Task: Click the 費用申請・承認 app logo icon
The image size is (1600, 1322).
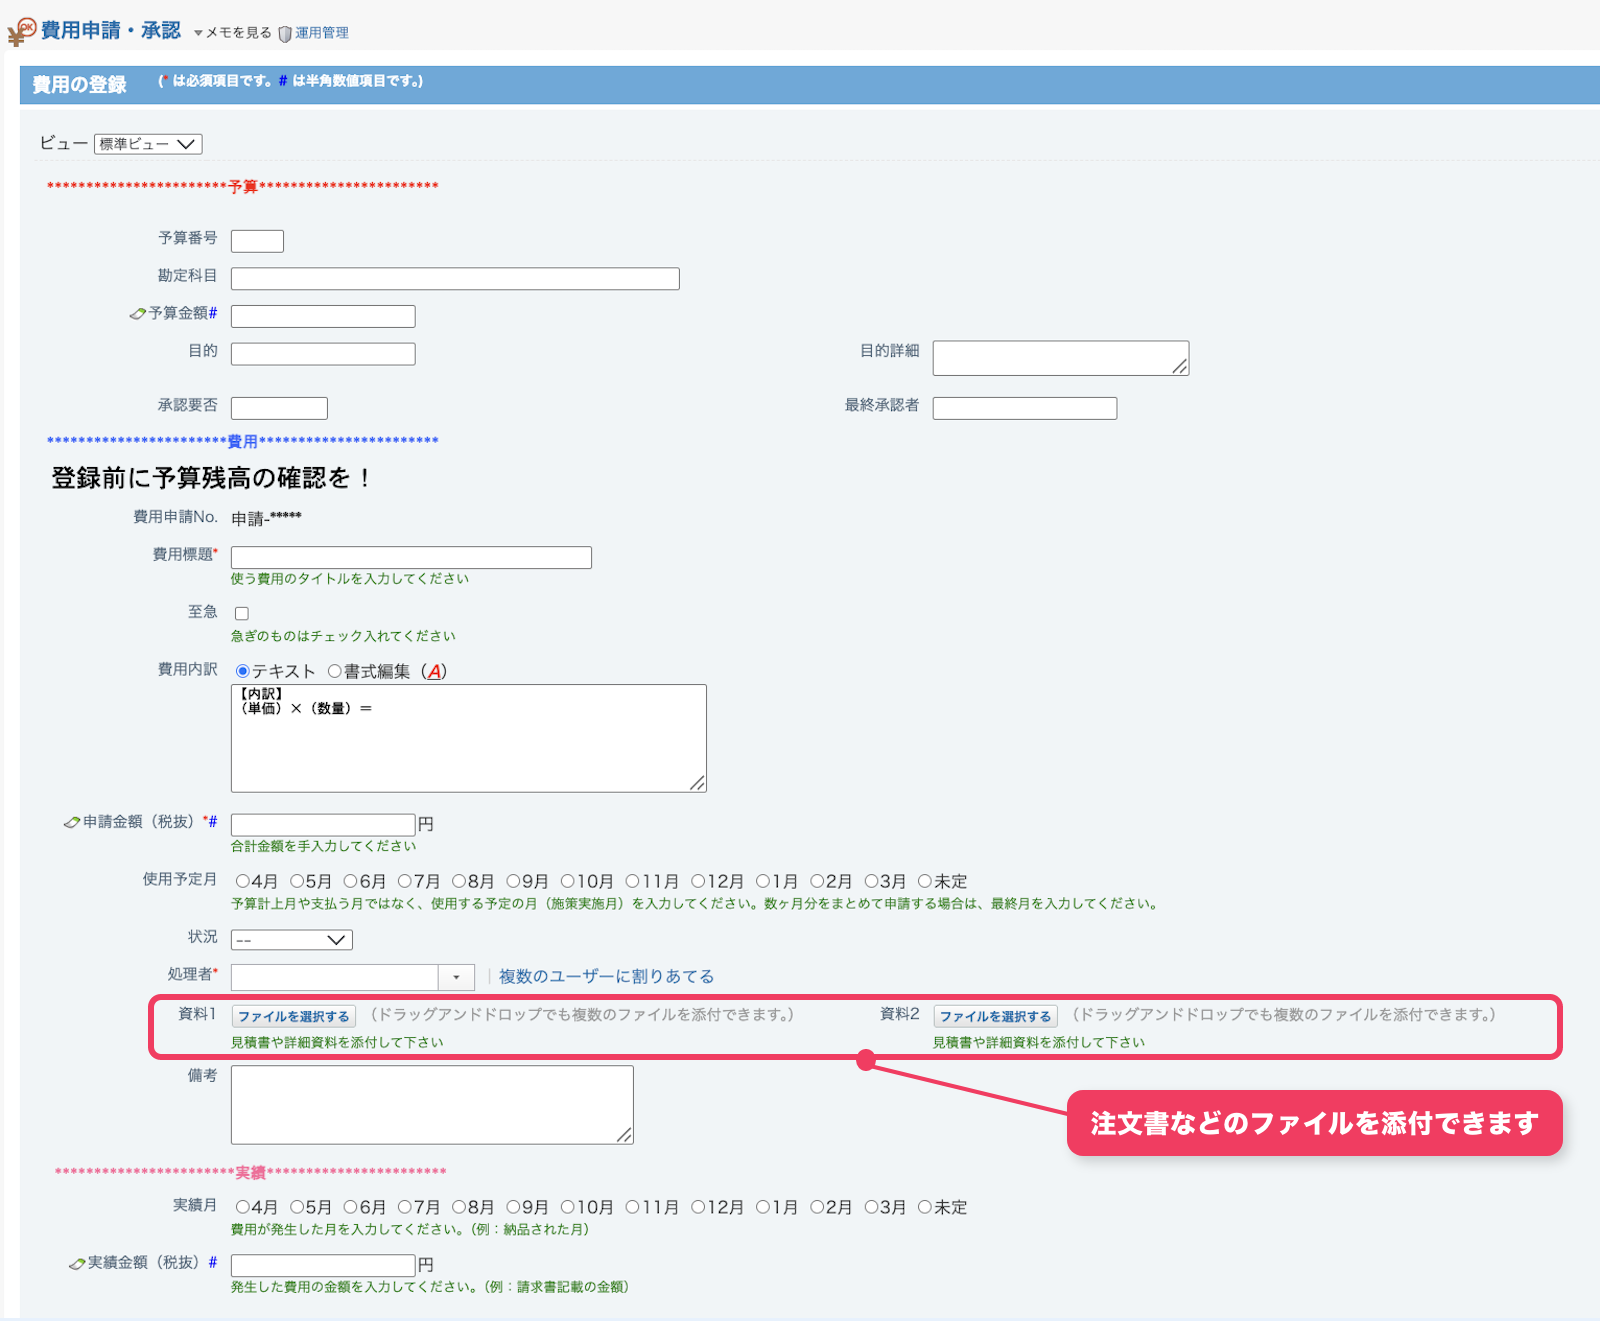Action: tap(21, 32)
